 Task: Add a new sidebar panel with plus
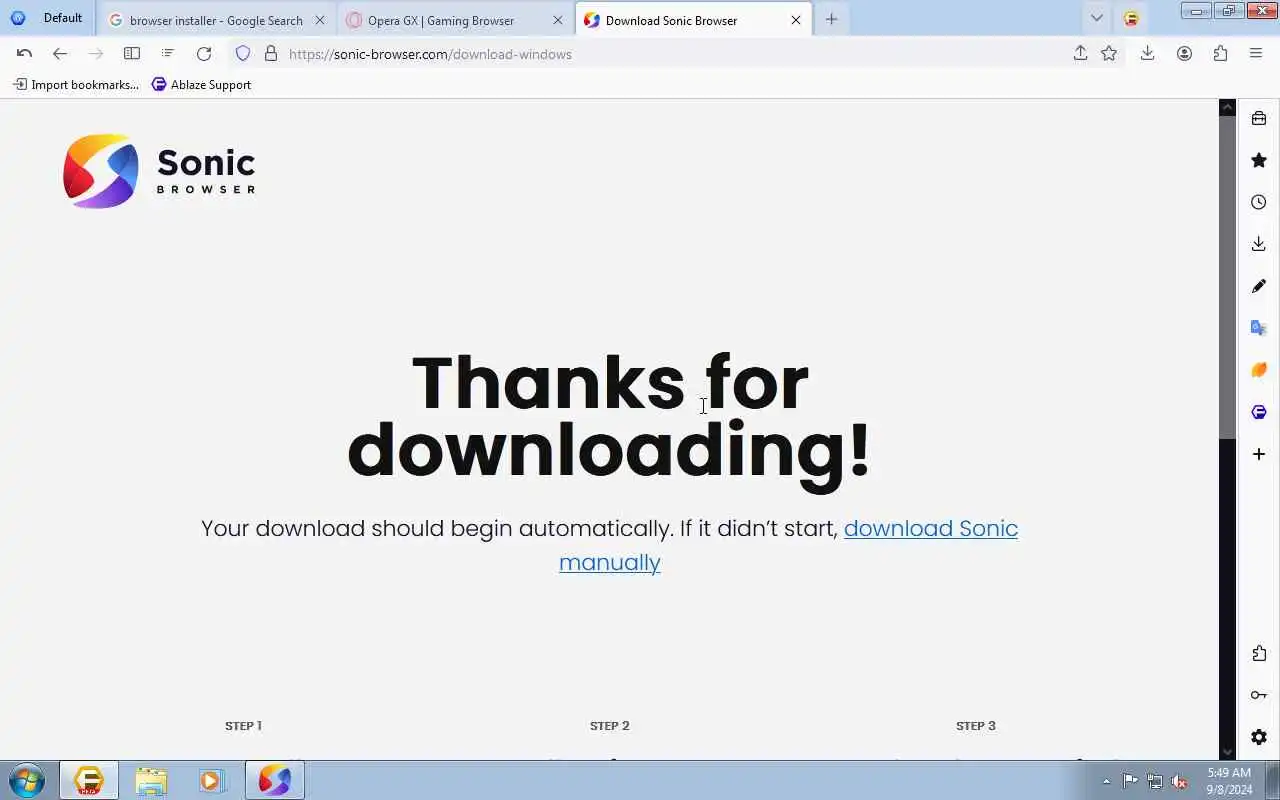tap(1259, 454)
